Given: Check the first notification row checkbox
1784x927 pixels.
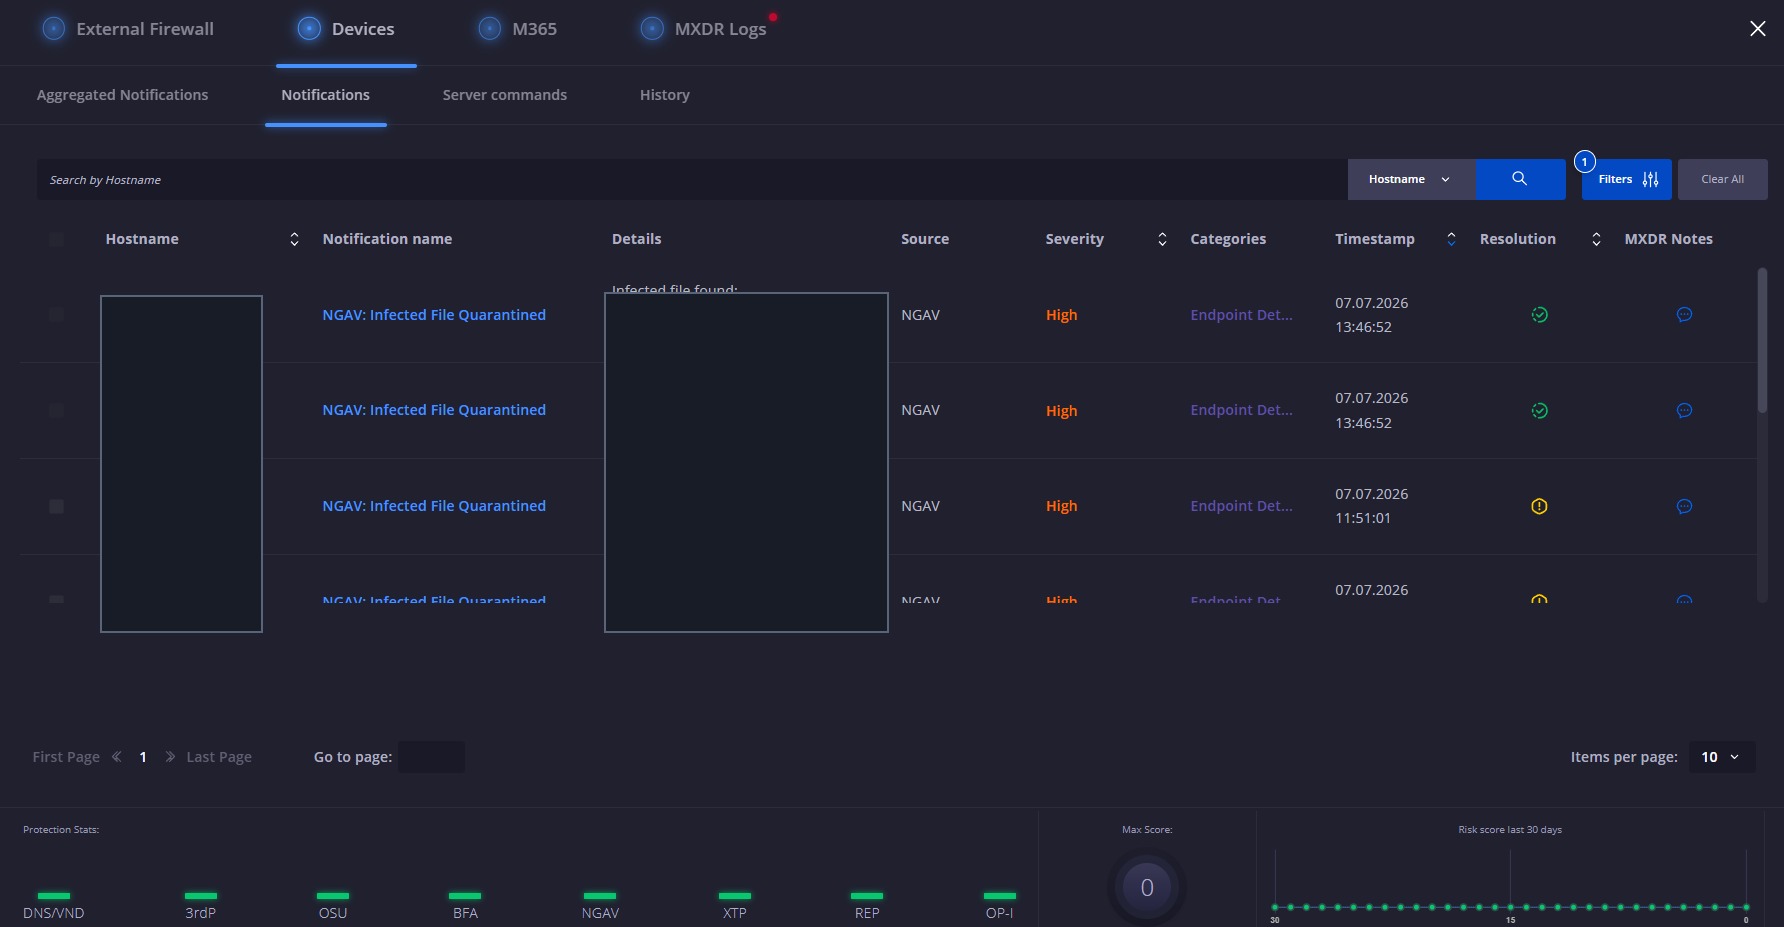Looking at the screenshot, I should (x=56, y=315).
